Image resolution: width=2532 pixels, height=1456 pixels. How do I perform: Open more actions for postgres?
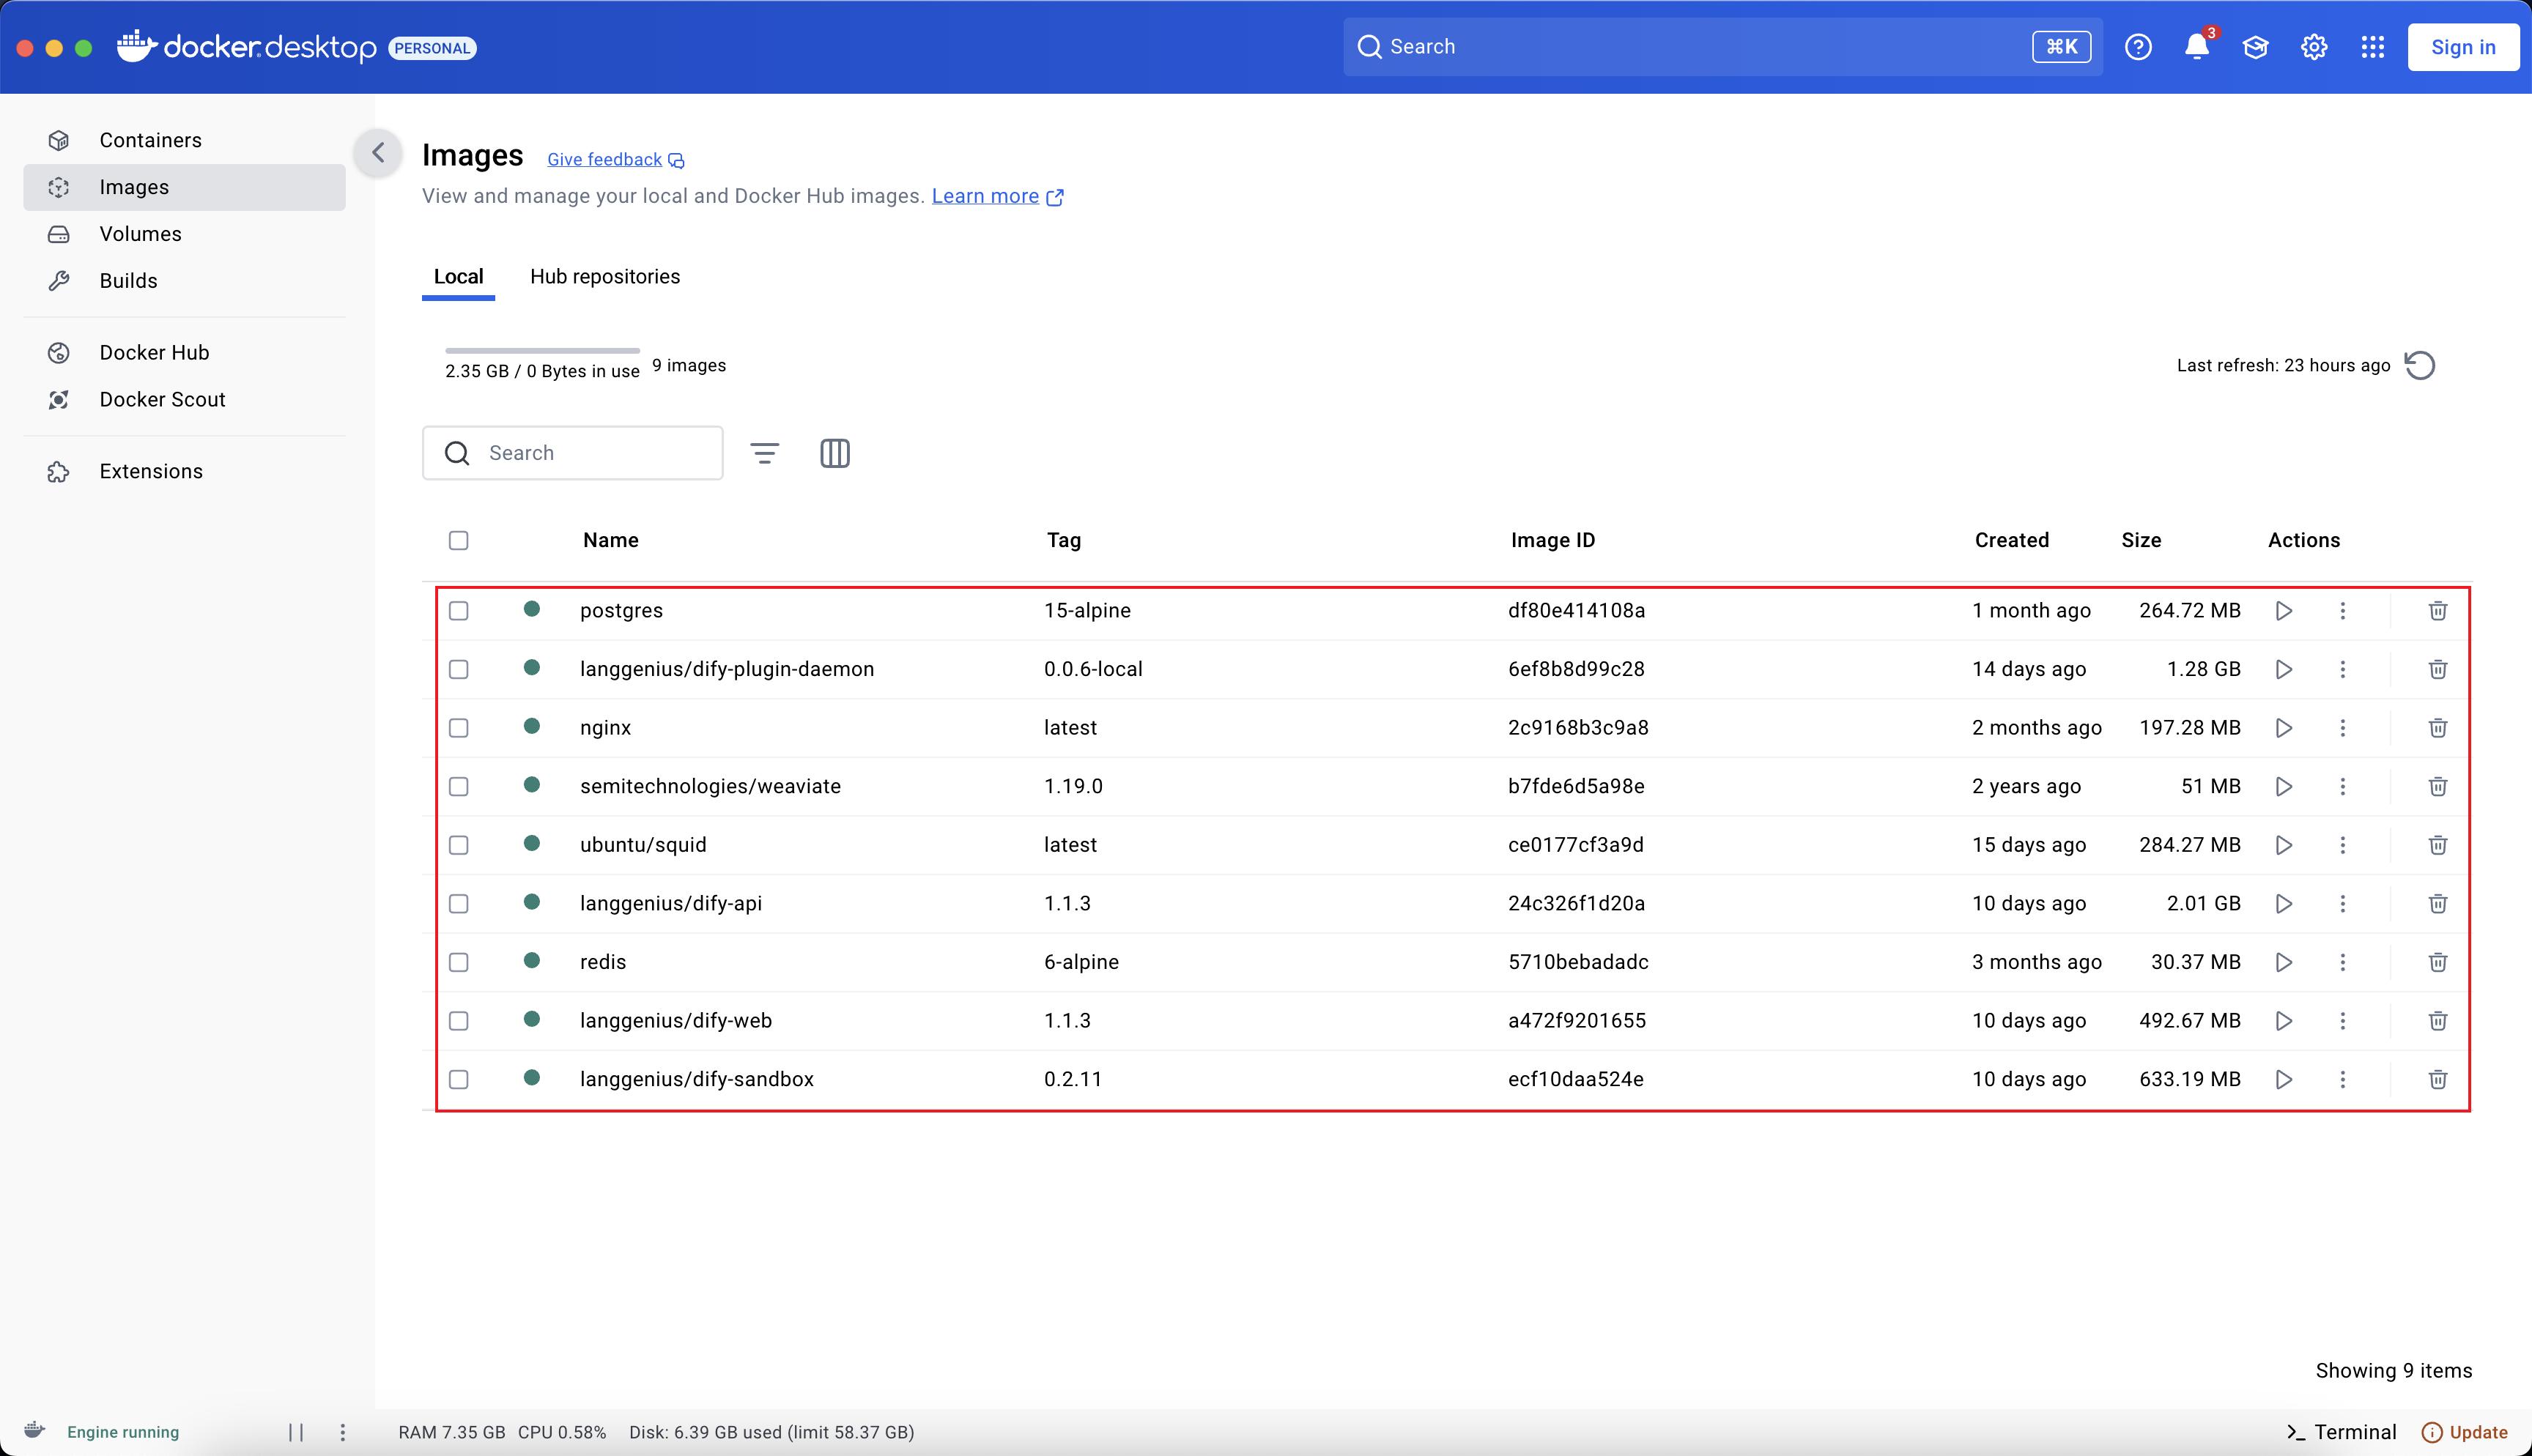click(2342, 610)
